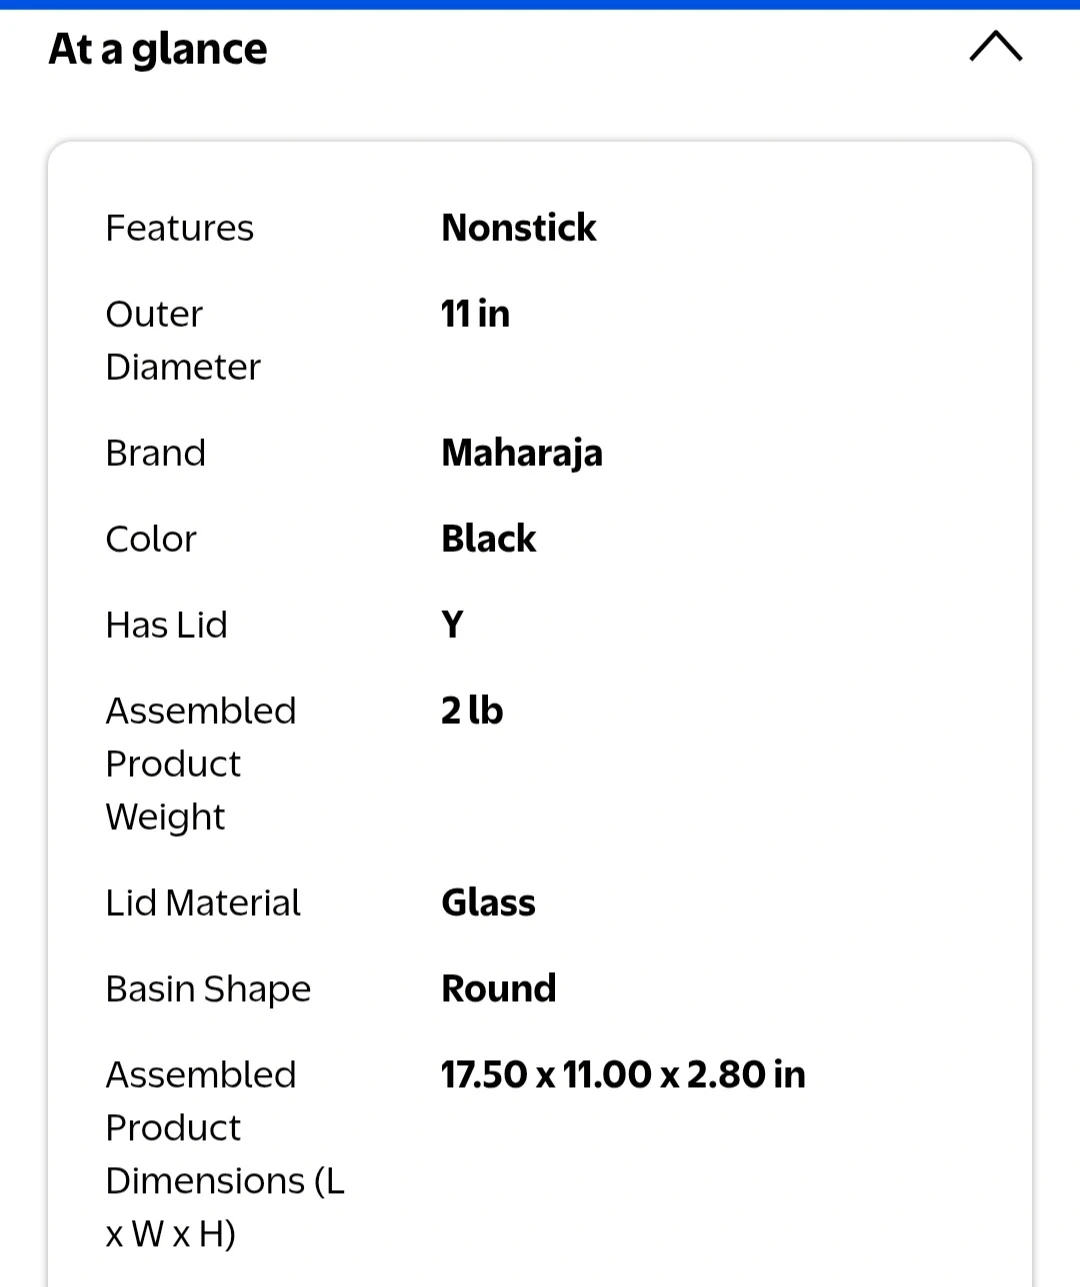Select the Round basin shape value
The width and height of the screenshot is (1080, 1287).
498,989
